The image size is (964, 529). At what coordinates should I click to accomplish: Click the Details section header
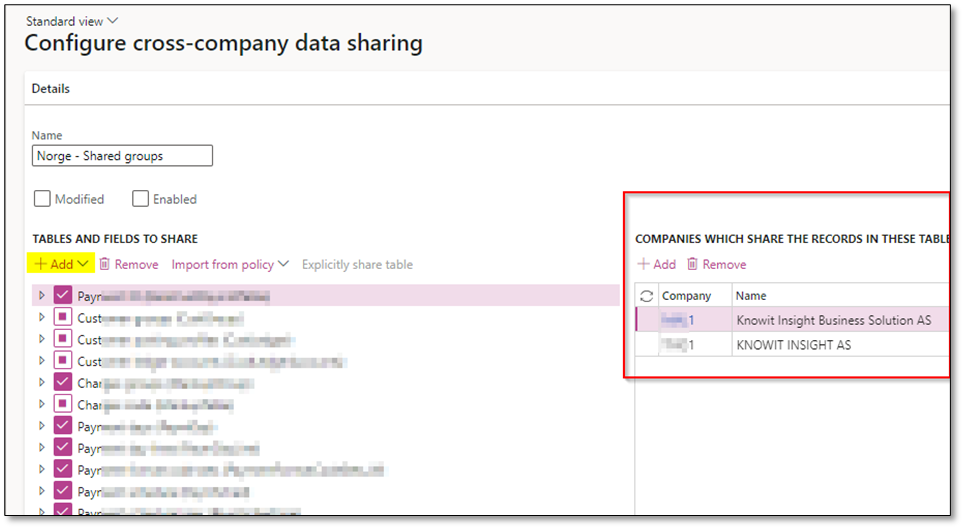pyautogui.click(x=51, y=88)
